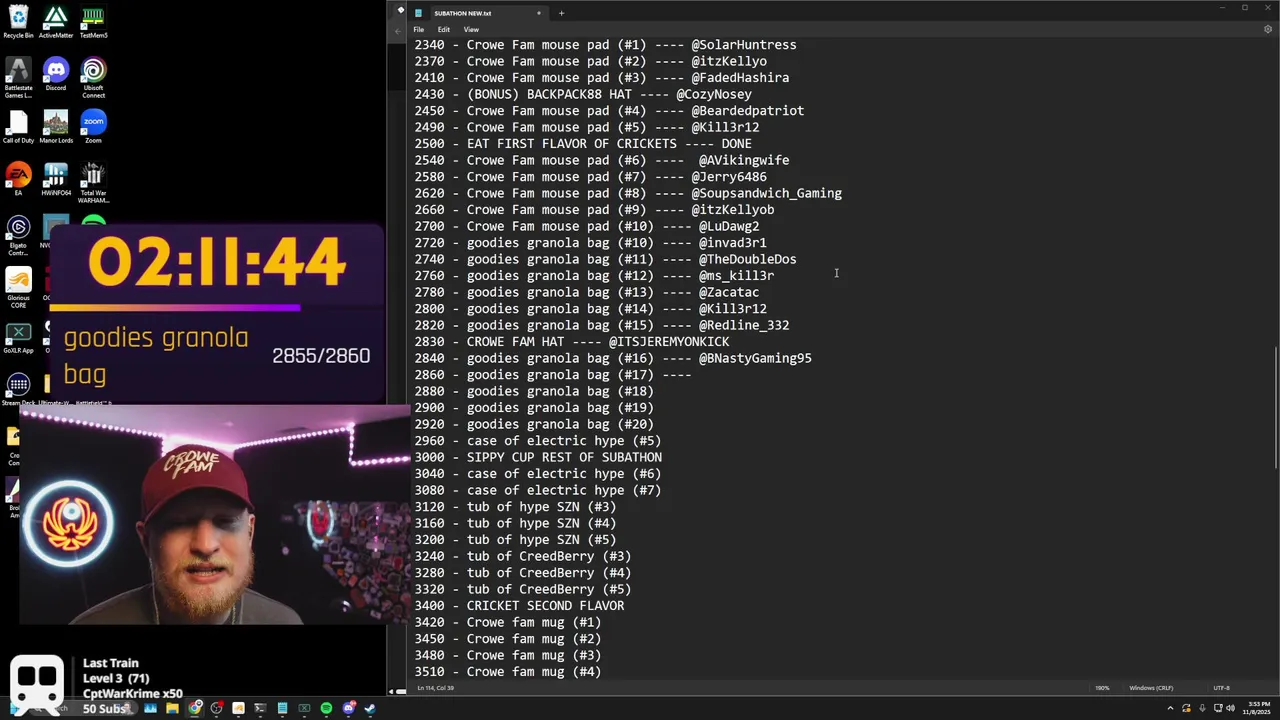Open the clock and date flyout

[x=1257, y=708]
